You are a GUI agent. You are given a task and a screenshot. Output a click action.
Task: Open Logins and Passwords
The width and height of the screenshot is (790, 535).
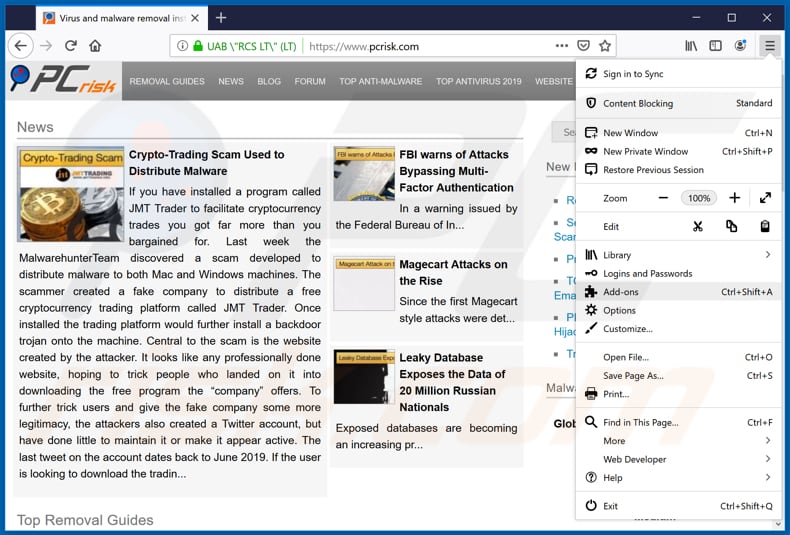click(x=679, y=274)
